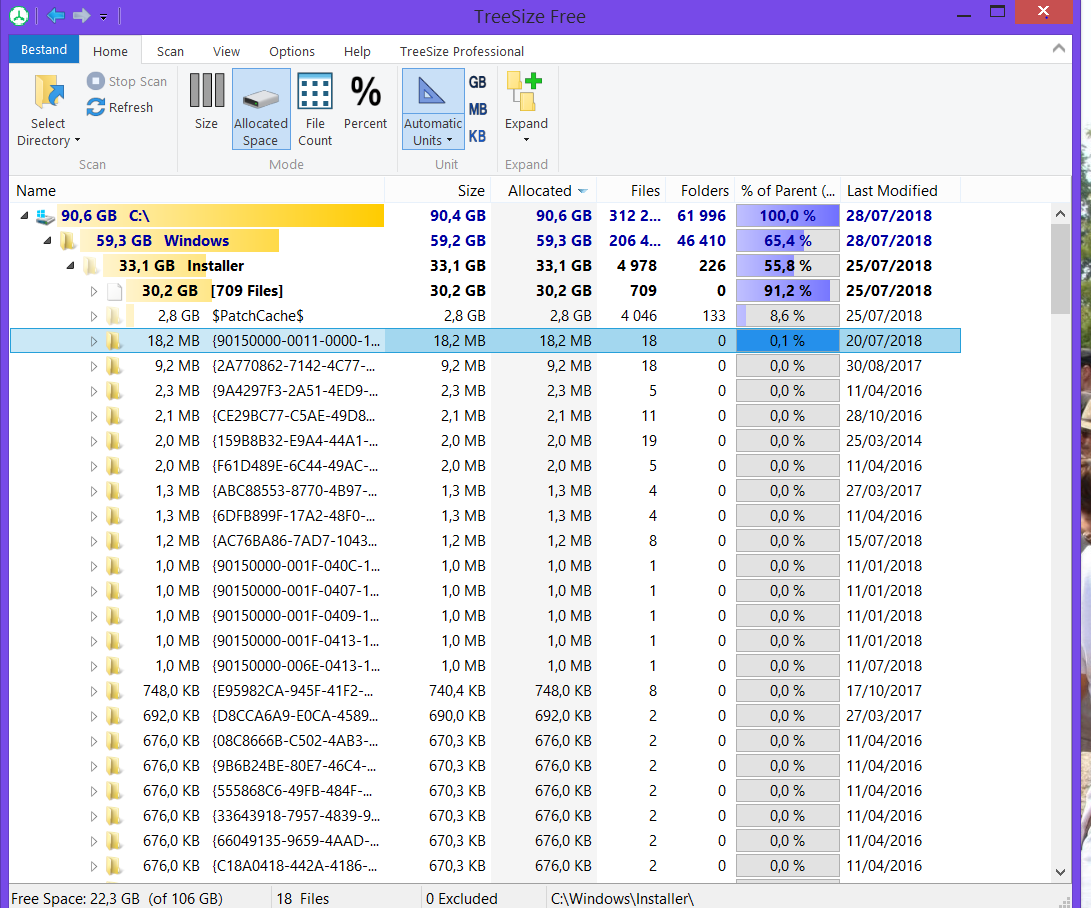Expand the [709 Files] node
This screenshot has height=908, width=1091.
(x=93, y=291)
